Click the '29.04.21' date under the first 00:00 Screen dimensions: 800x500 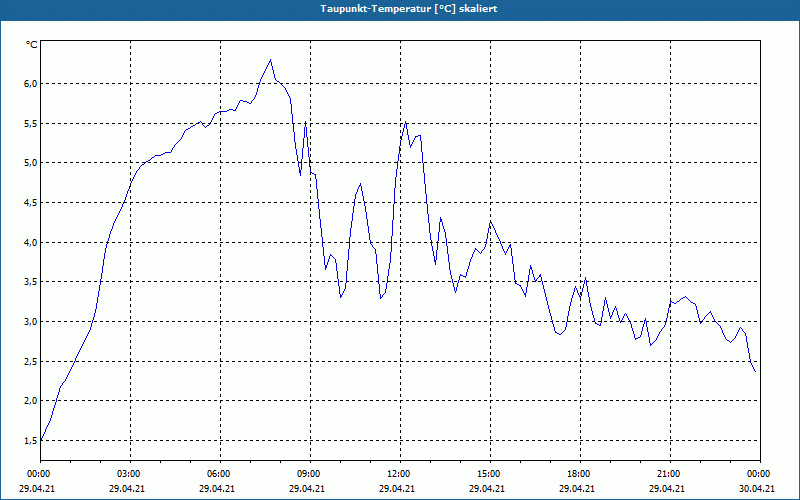coord(37,489)
